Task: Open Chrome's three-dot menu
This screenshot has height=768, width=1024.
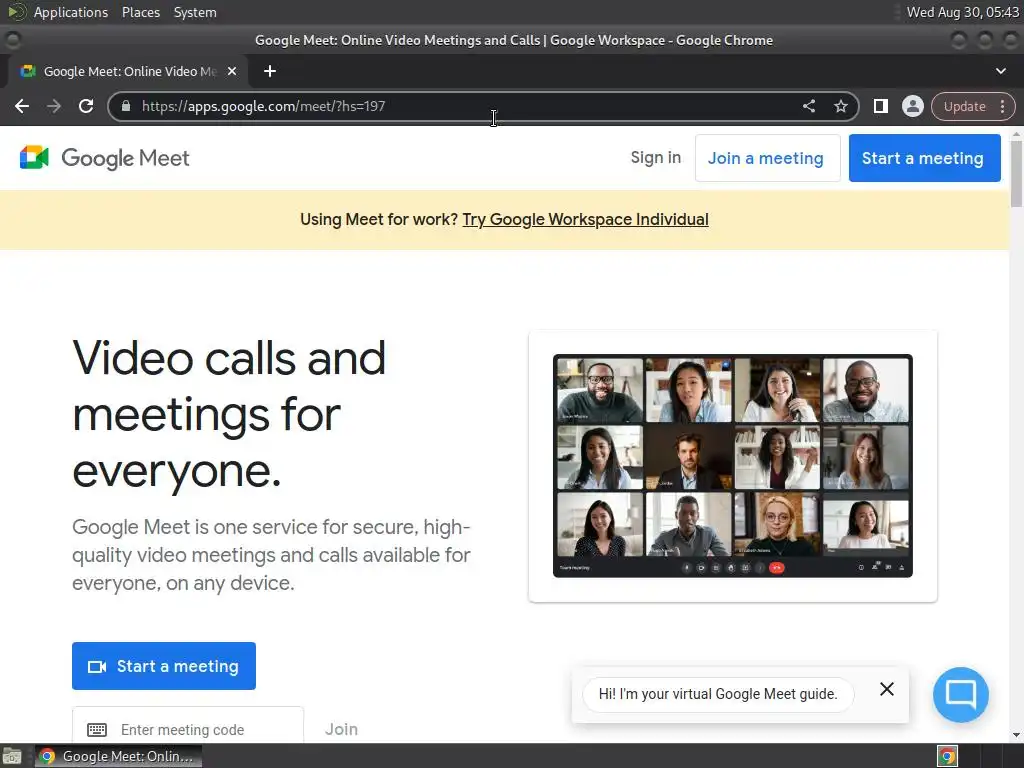Action: pos(1002,106)
